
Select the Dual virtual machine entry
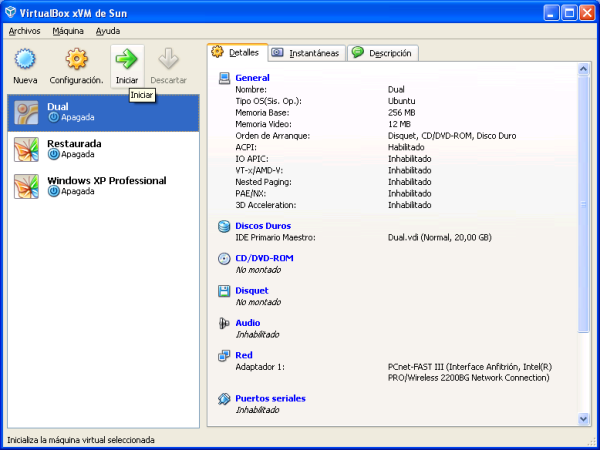tap(102, 111)
